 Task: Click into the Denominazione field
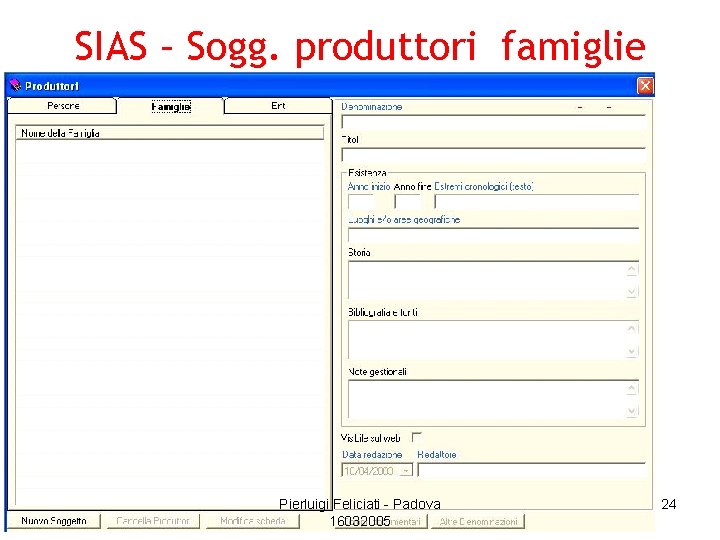coord(493,122)
